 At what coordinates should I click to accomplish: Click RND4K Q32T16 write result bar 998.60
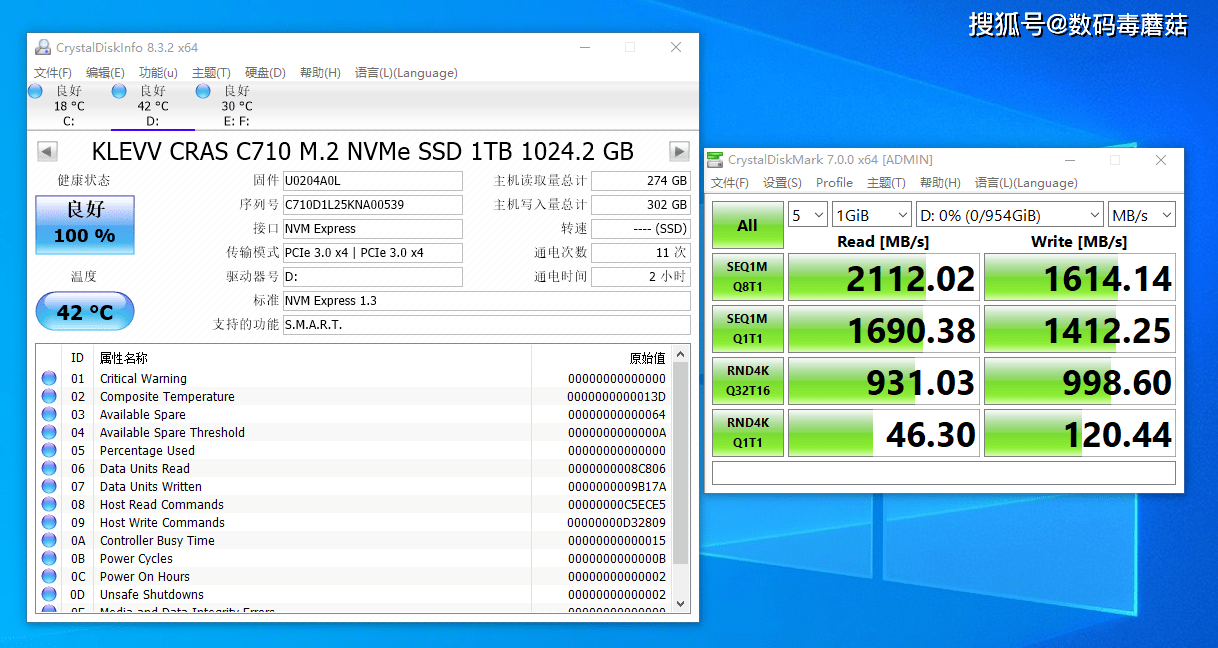click(1080, 381)
